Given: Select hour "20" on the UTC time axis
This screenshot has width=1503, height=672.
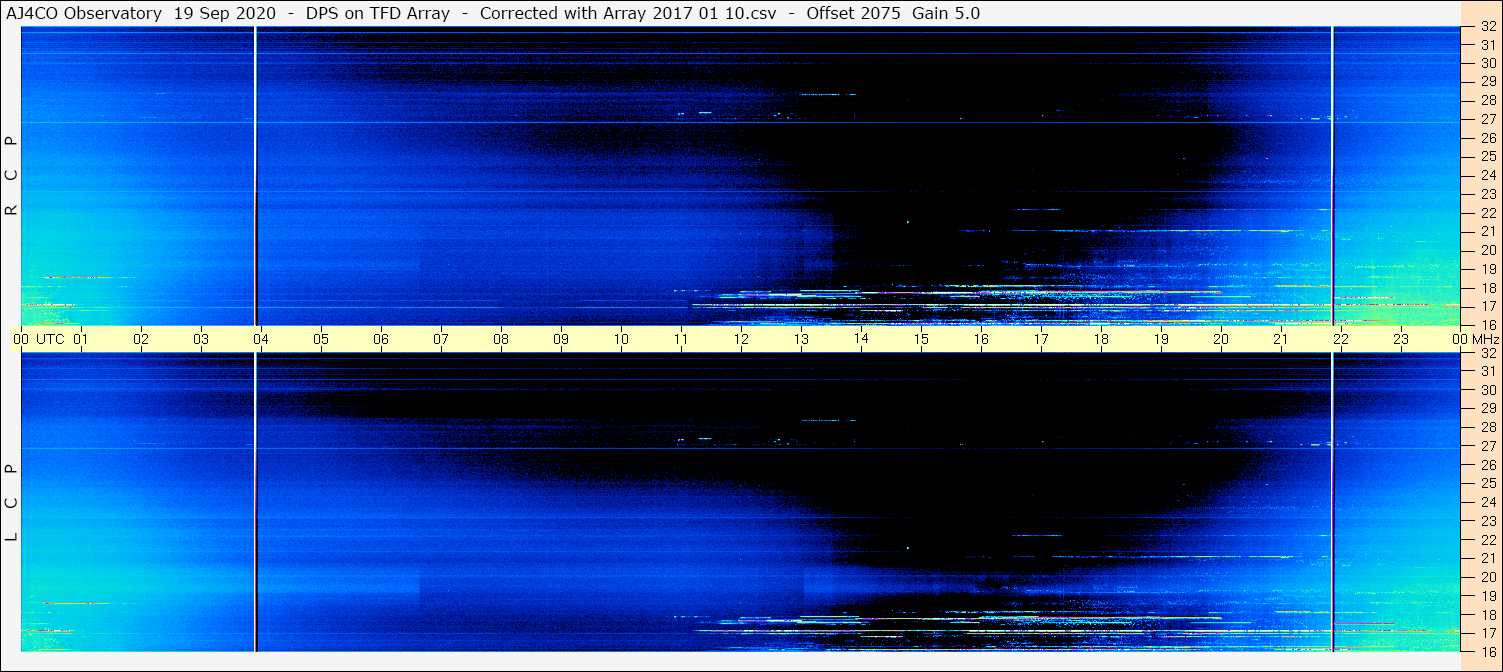Looking at the screenshot, I should point(1221,339).
